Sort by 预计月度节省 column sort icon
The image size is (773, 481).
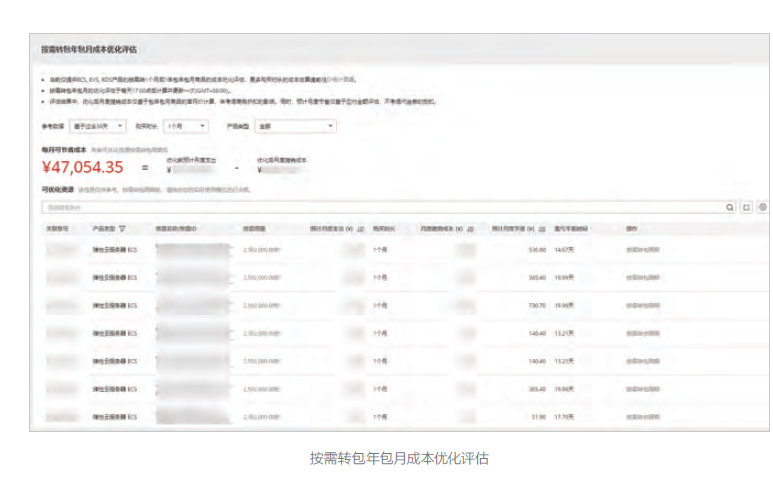click(542, 229)
